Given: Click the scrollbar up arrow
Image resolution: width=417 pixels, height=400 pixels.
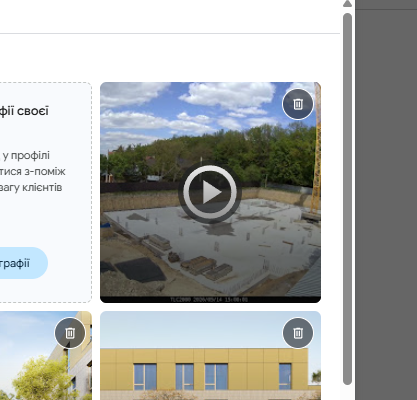Looking at the screenshot, I should 347,4.
